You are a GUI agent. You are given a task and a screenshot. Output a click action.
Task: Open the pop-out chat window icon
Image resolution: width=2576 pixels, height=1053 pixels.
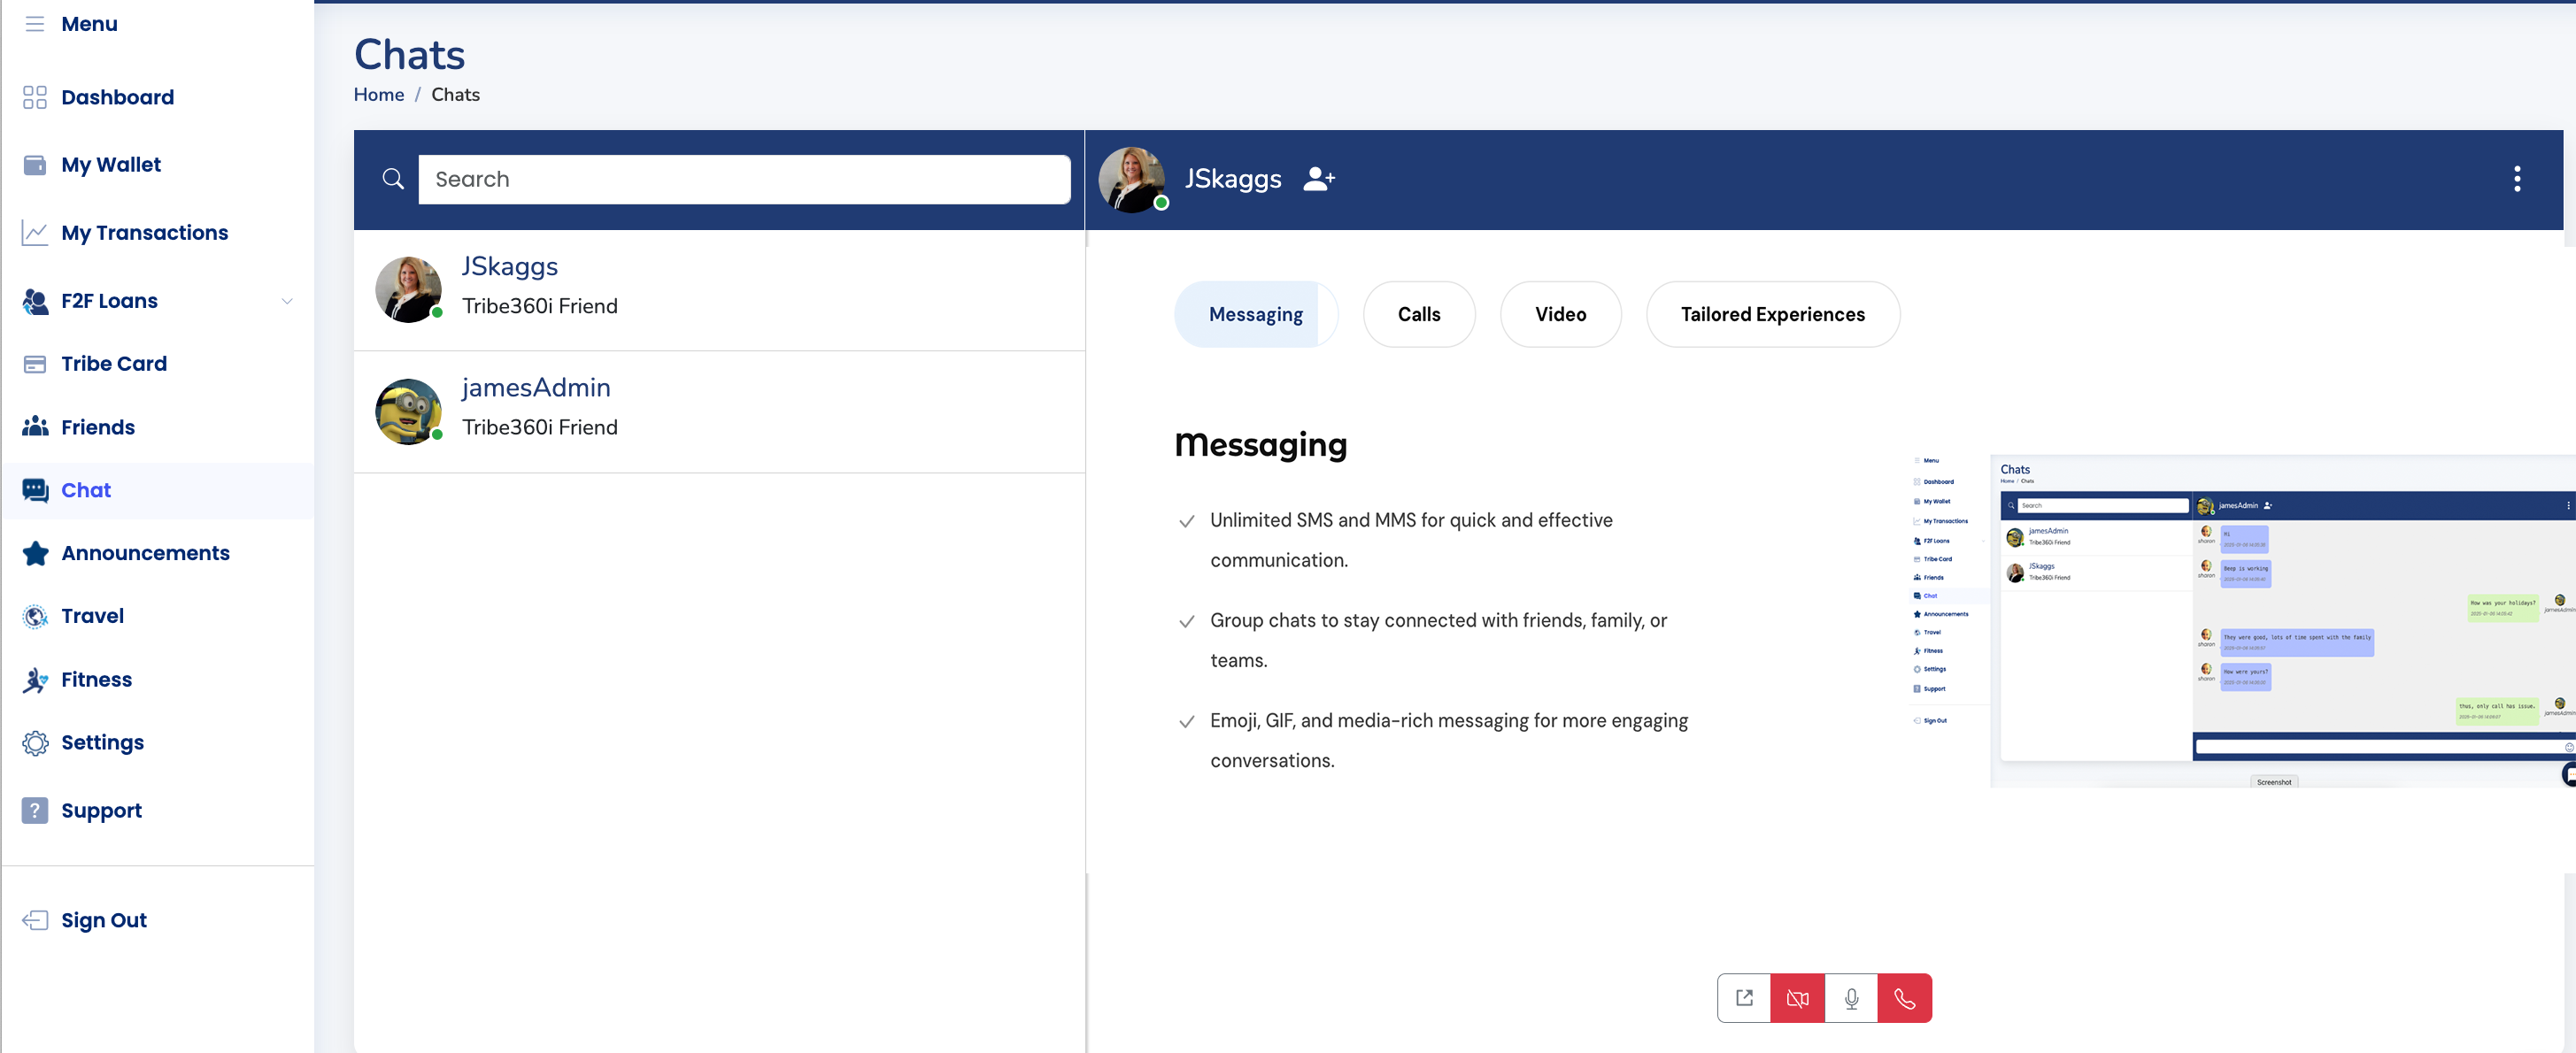coord(1744,997)
